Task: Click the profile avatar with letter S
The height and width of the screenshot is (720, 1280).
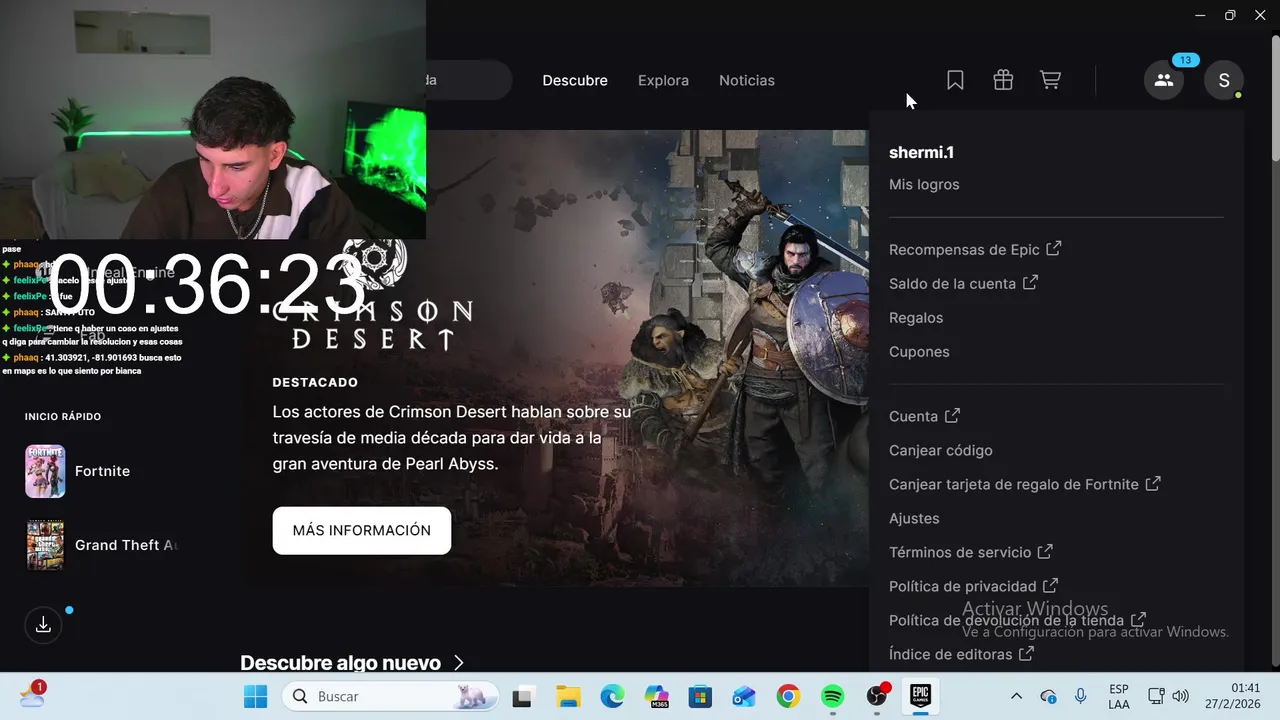Action: [x=1224, y=80]
